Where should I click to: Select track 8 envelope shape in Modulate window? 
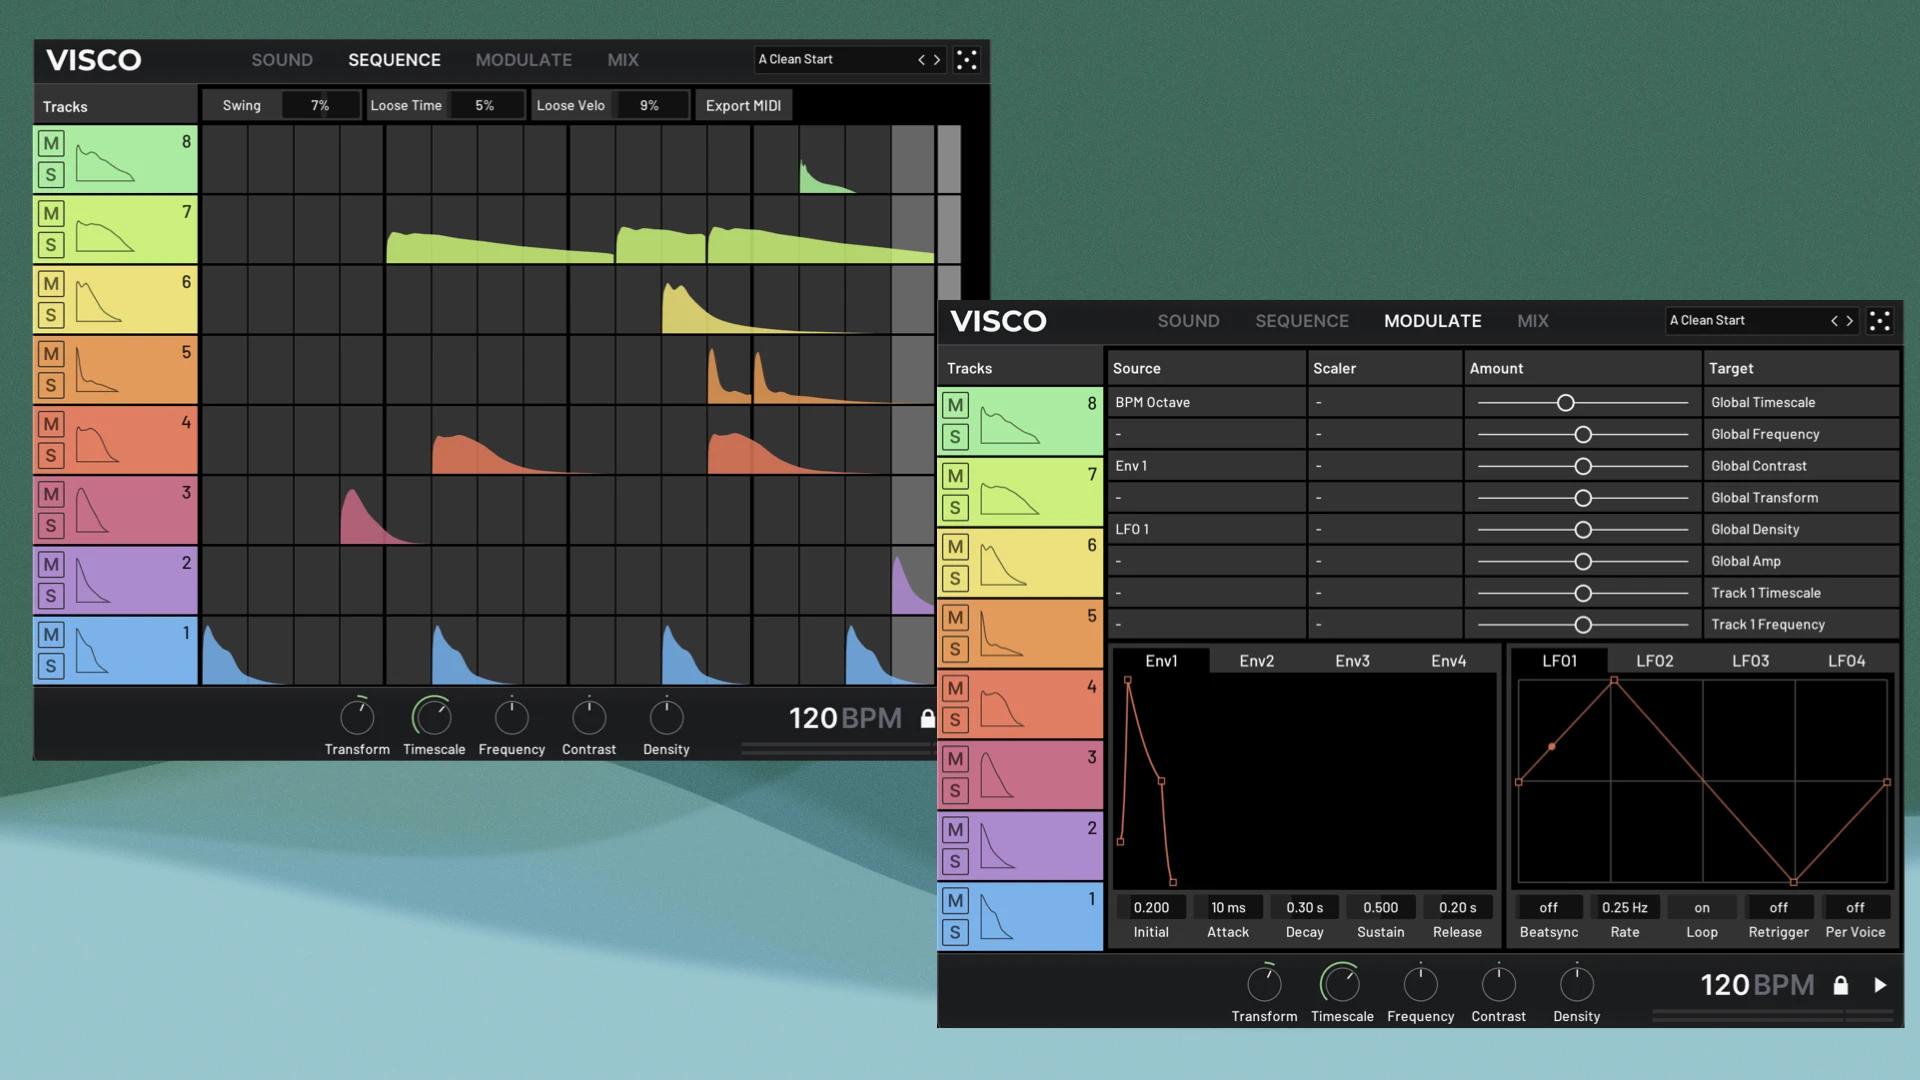[x=1009, y=425]
